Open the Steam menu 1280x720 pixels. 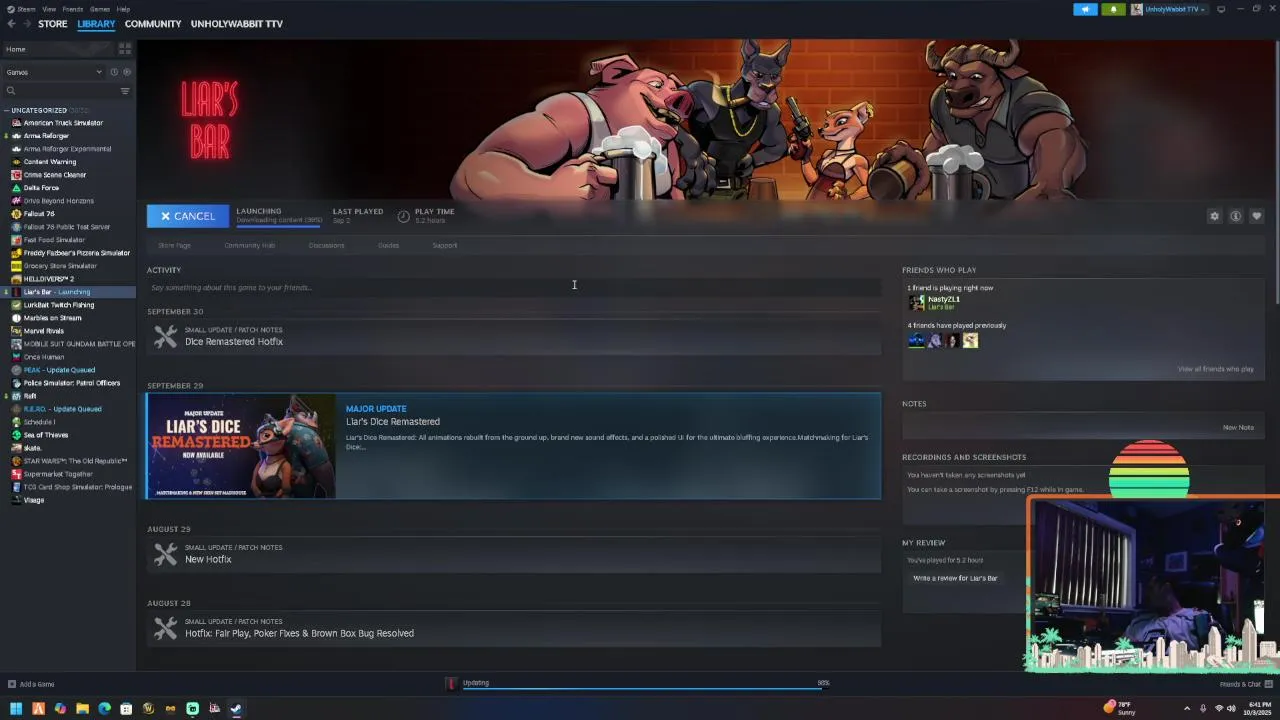click(24, 9)
